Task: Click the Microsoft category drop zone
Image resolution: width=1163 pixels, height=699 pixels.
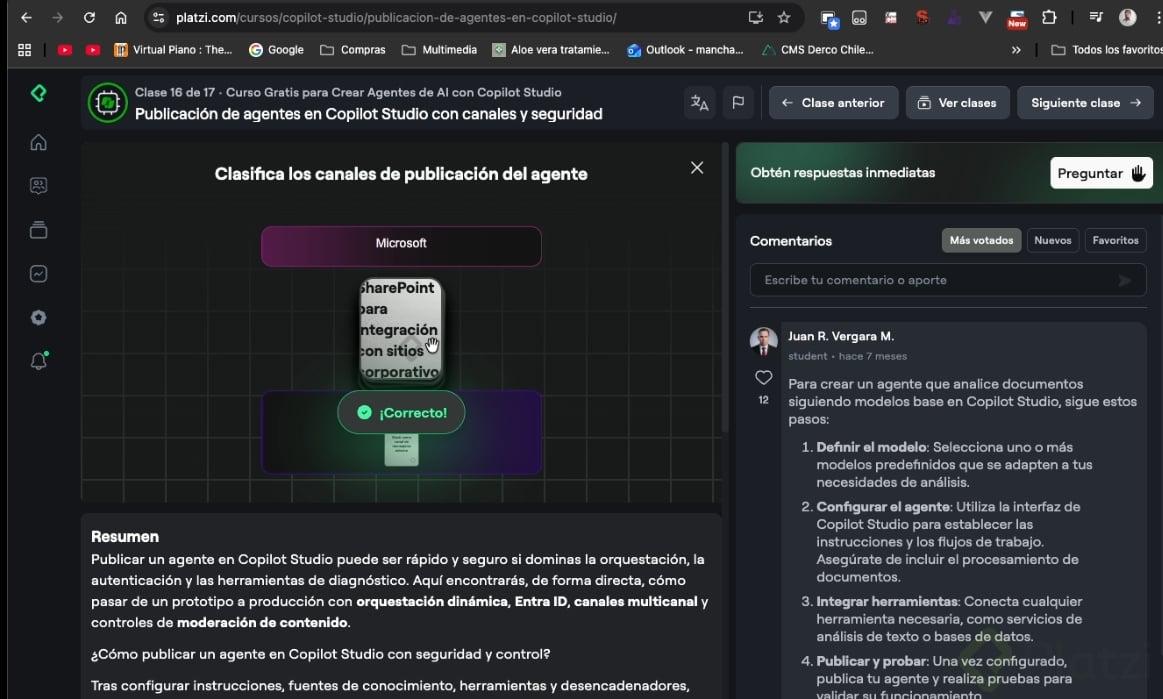Action: [401, 246]
